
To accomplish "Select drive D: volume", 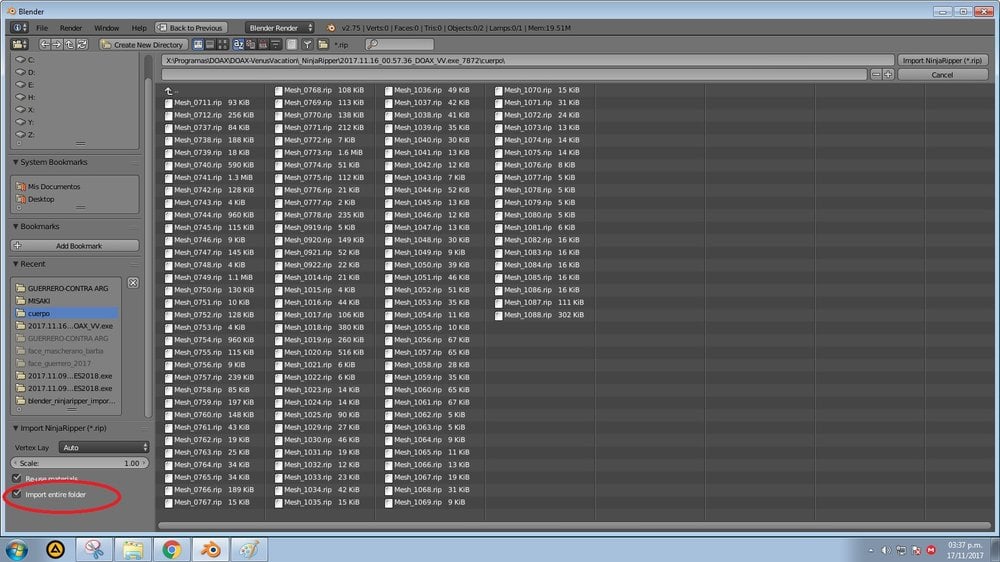I will point(26,72).
